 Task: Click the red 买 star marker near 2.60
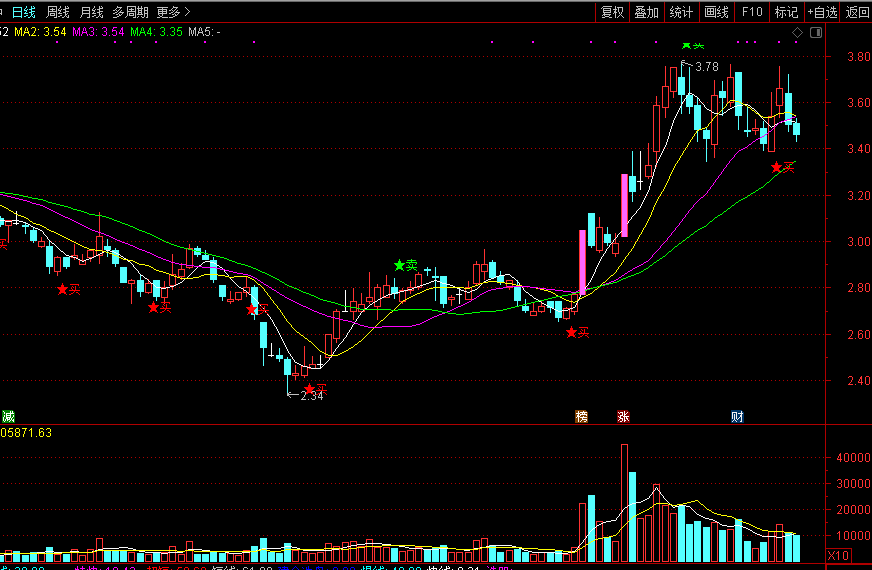tap(577, 333)
